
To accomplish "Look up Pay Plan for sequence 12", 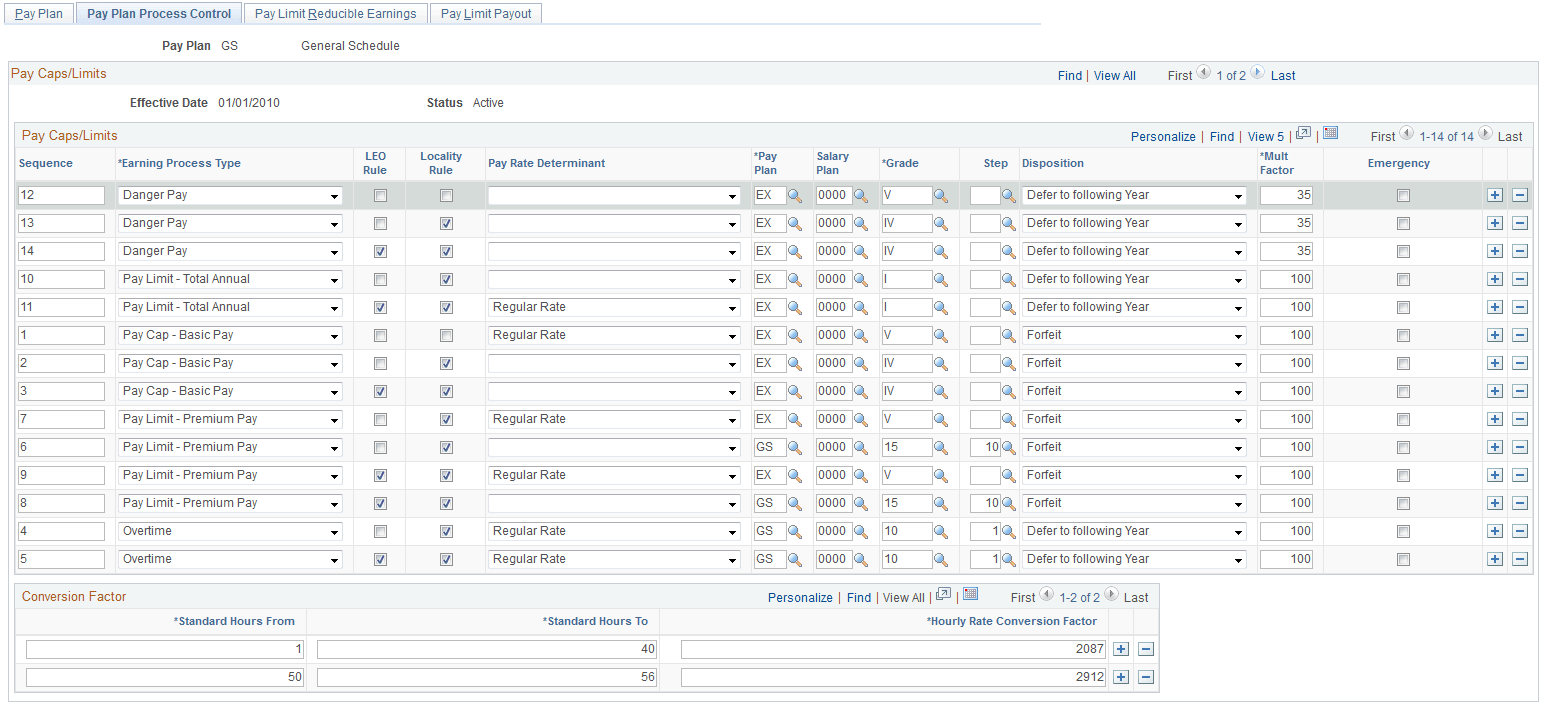I will coord(795,195).
